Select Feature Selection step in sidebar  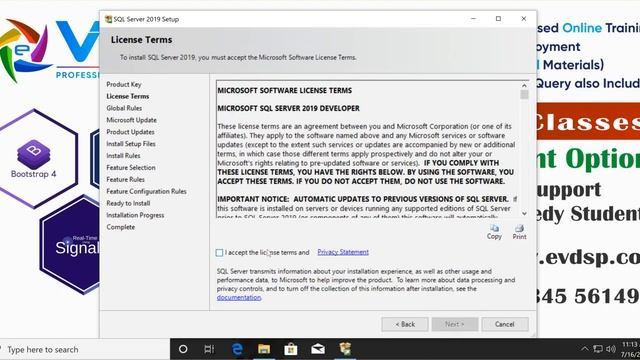click(131, 167)
